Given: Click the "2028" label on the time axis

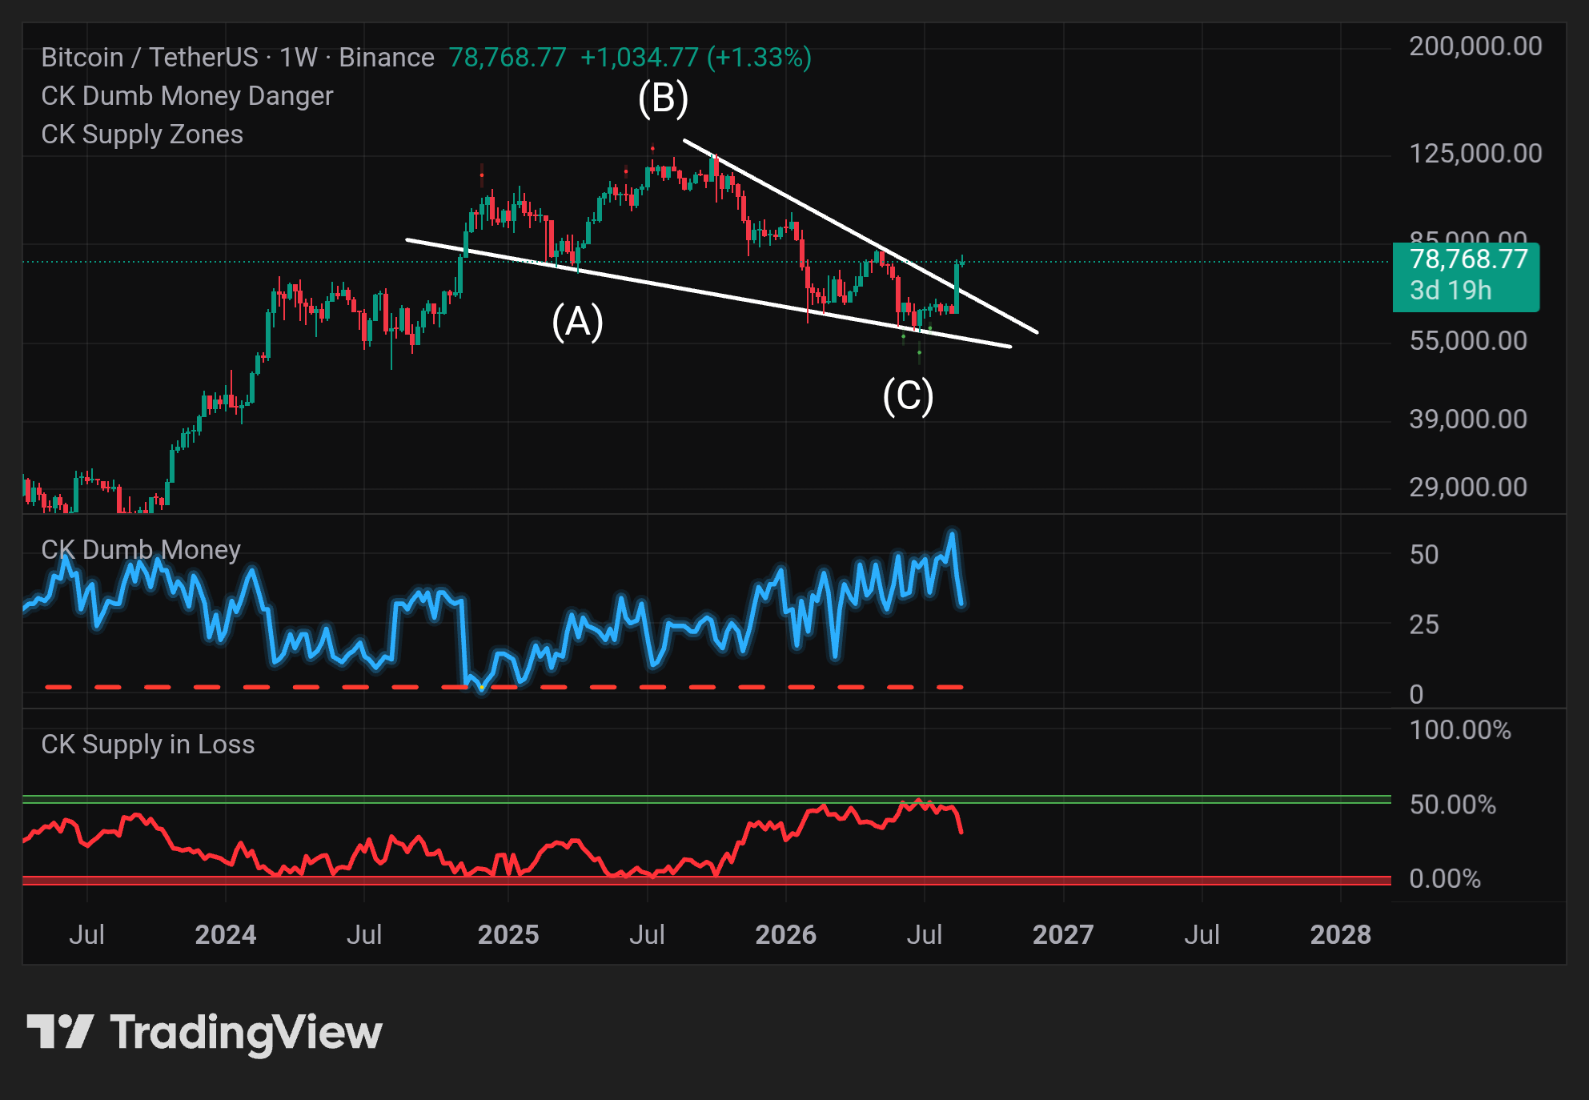Looking at the screenshot, I should pos(1341,935).
